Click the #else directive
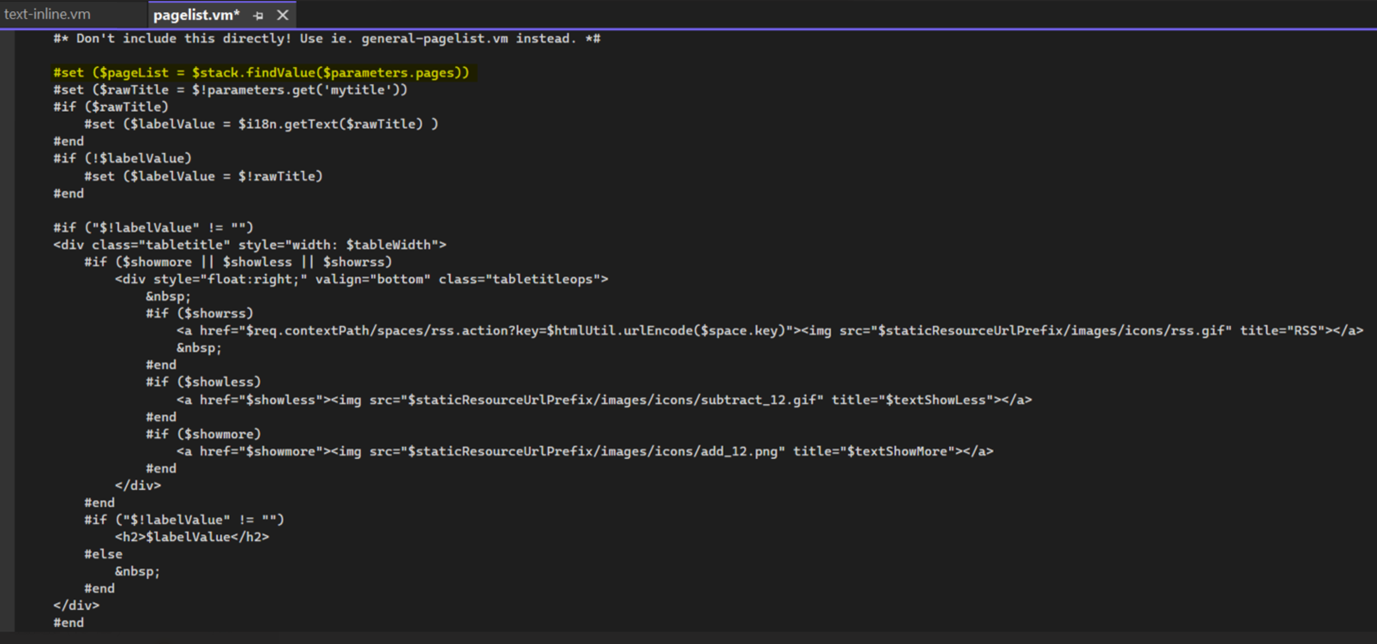This screenshot has height=644, width=1377. [x=104, y=554]
